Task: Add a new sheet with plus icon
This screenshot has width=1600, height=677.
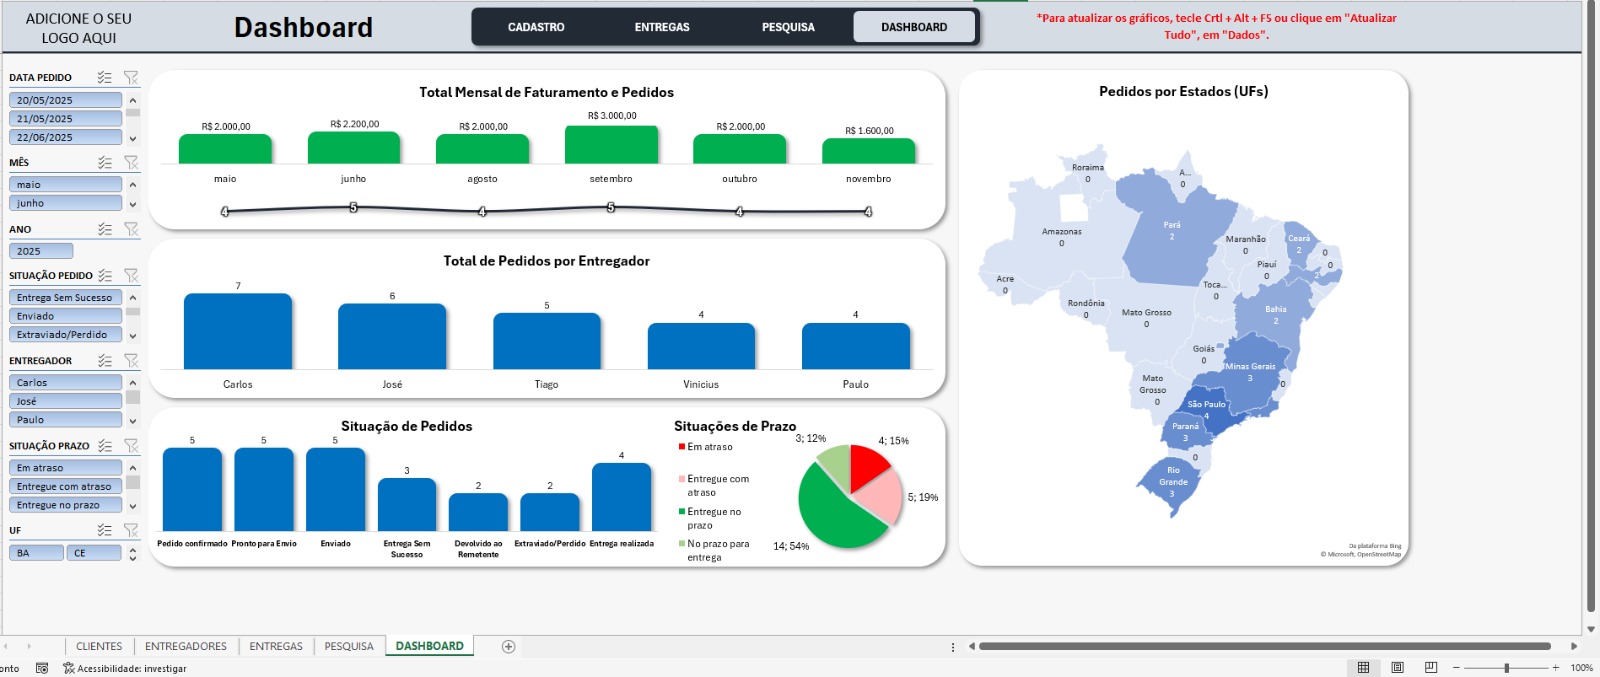Action: coord(508,646)
